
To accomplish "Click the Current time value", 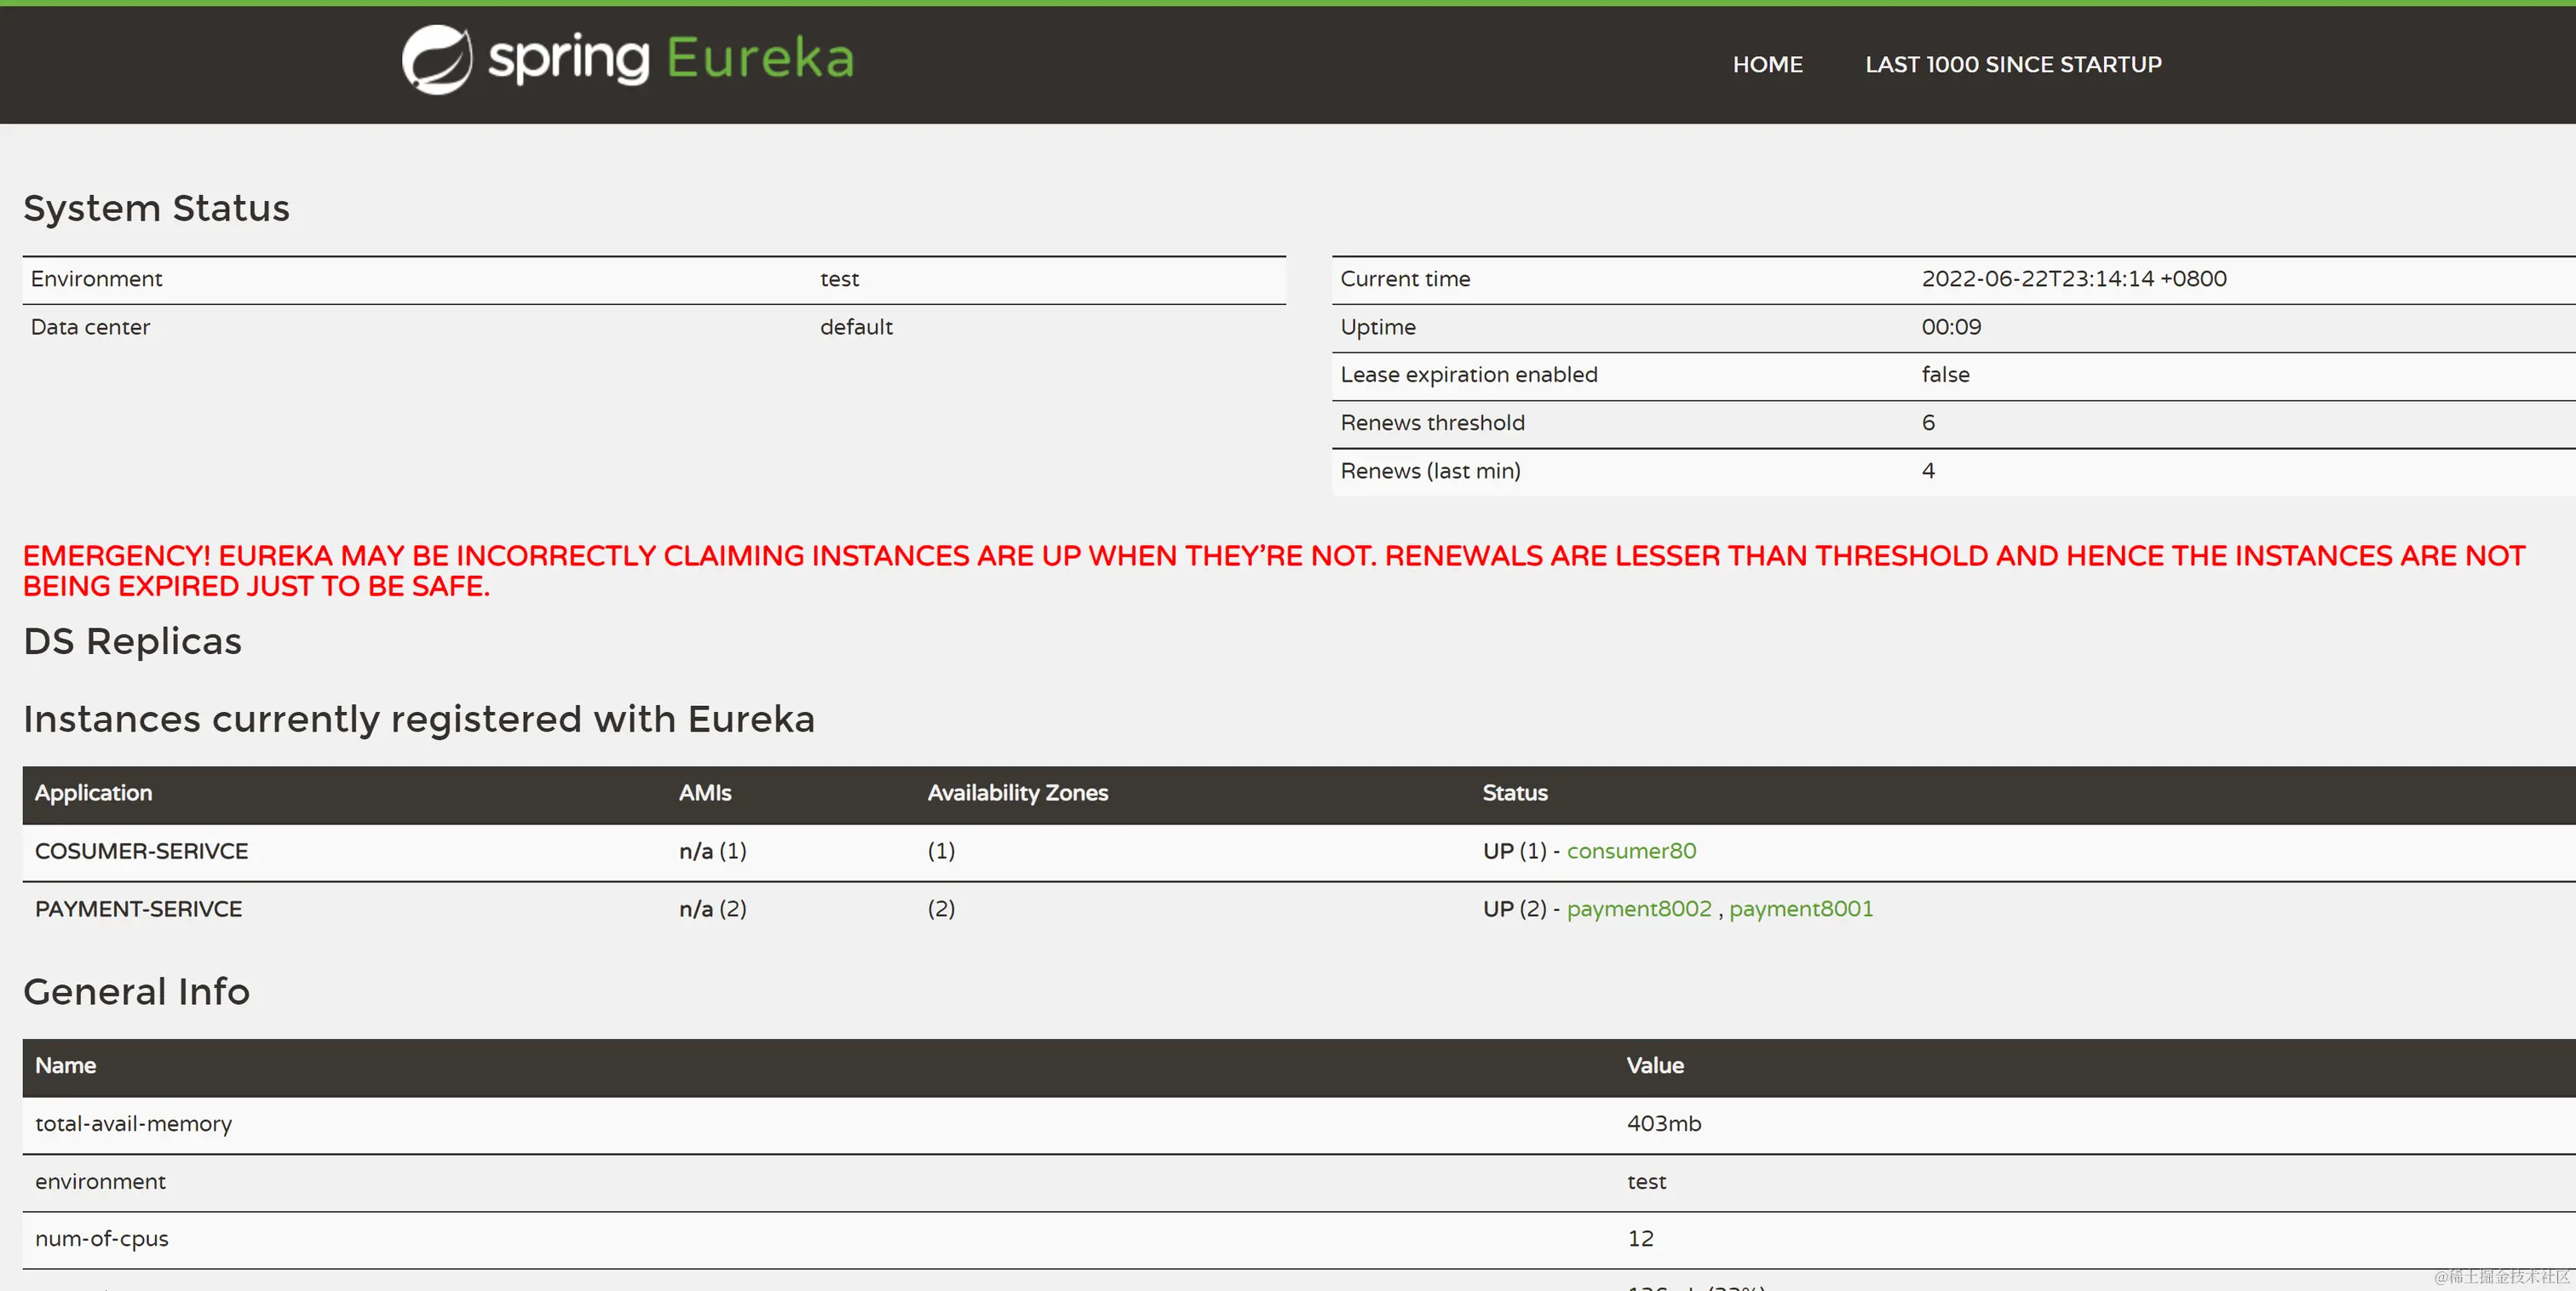I will (2073, 279).
